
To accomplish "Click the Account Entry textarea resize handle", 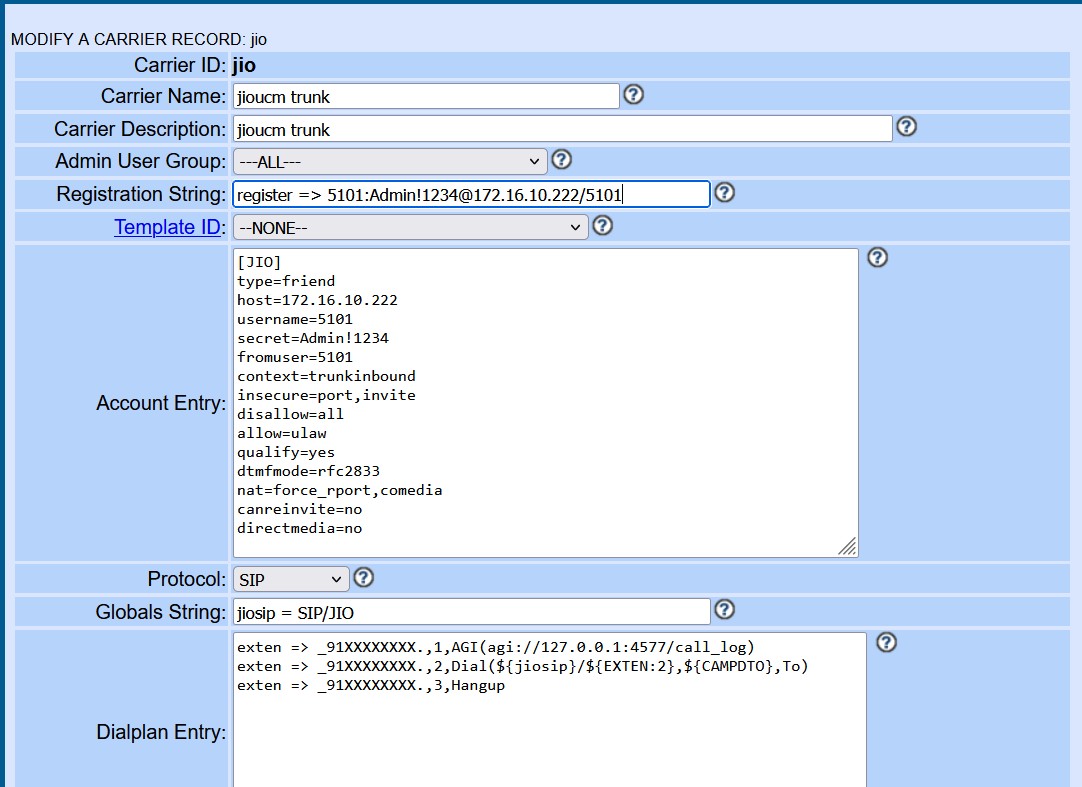I will [847, 546].
